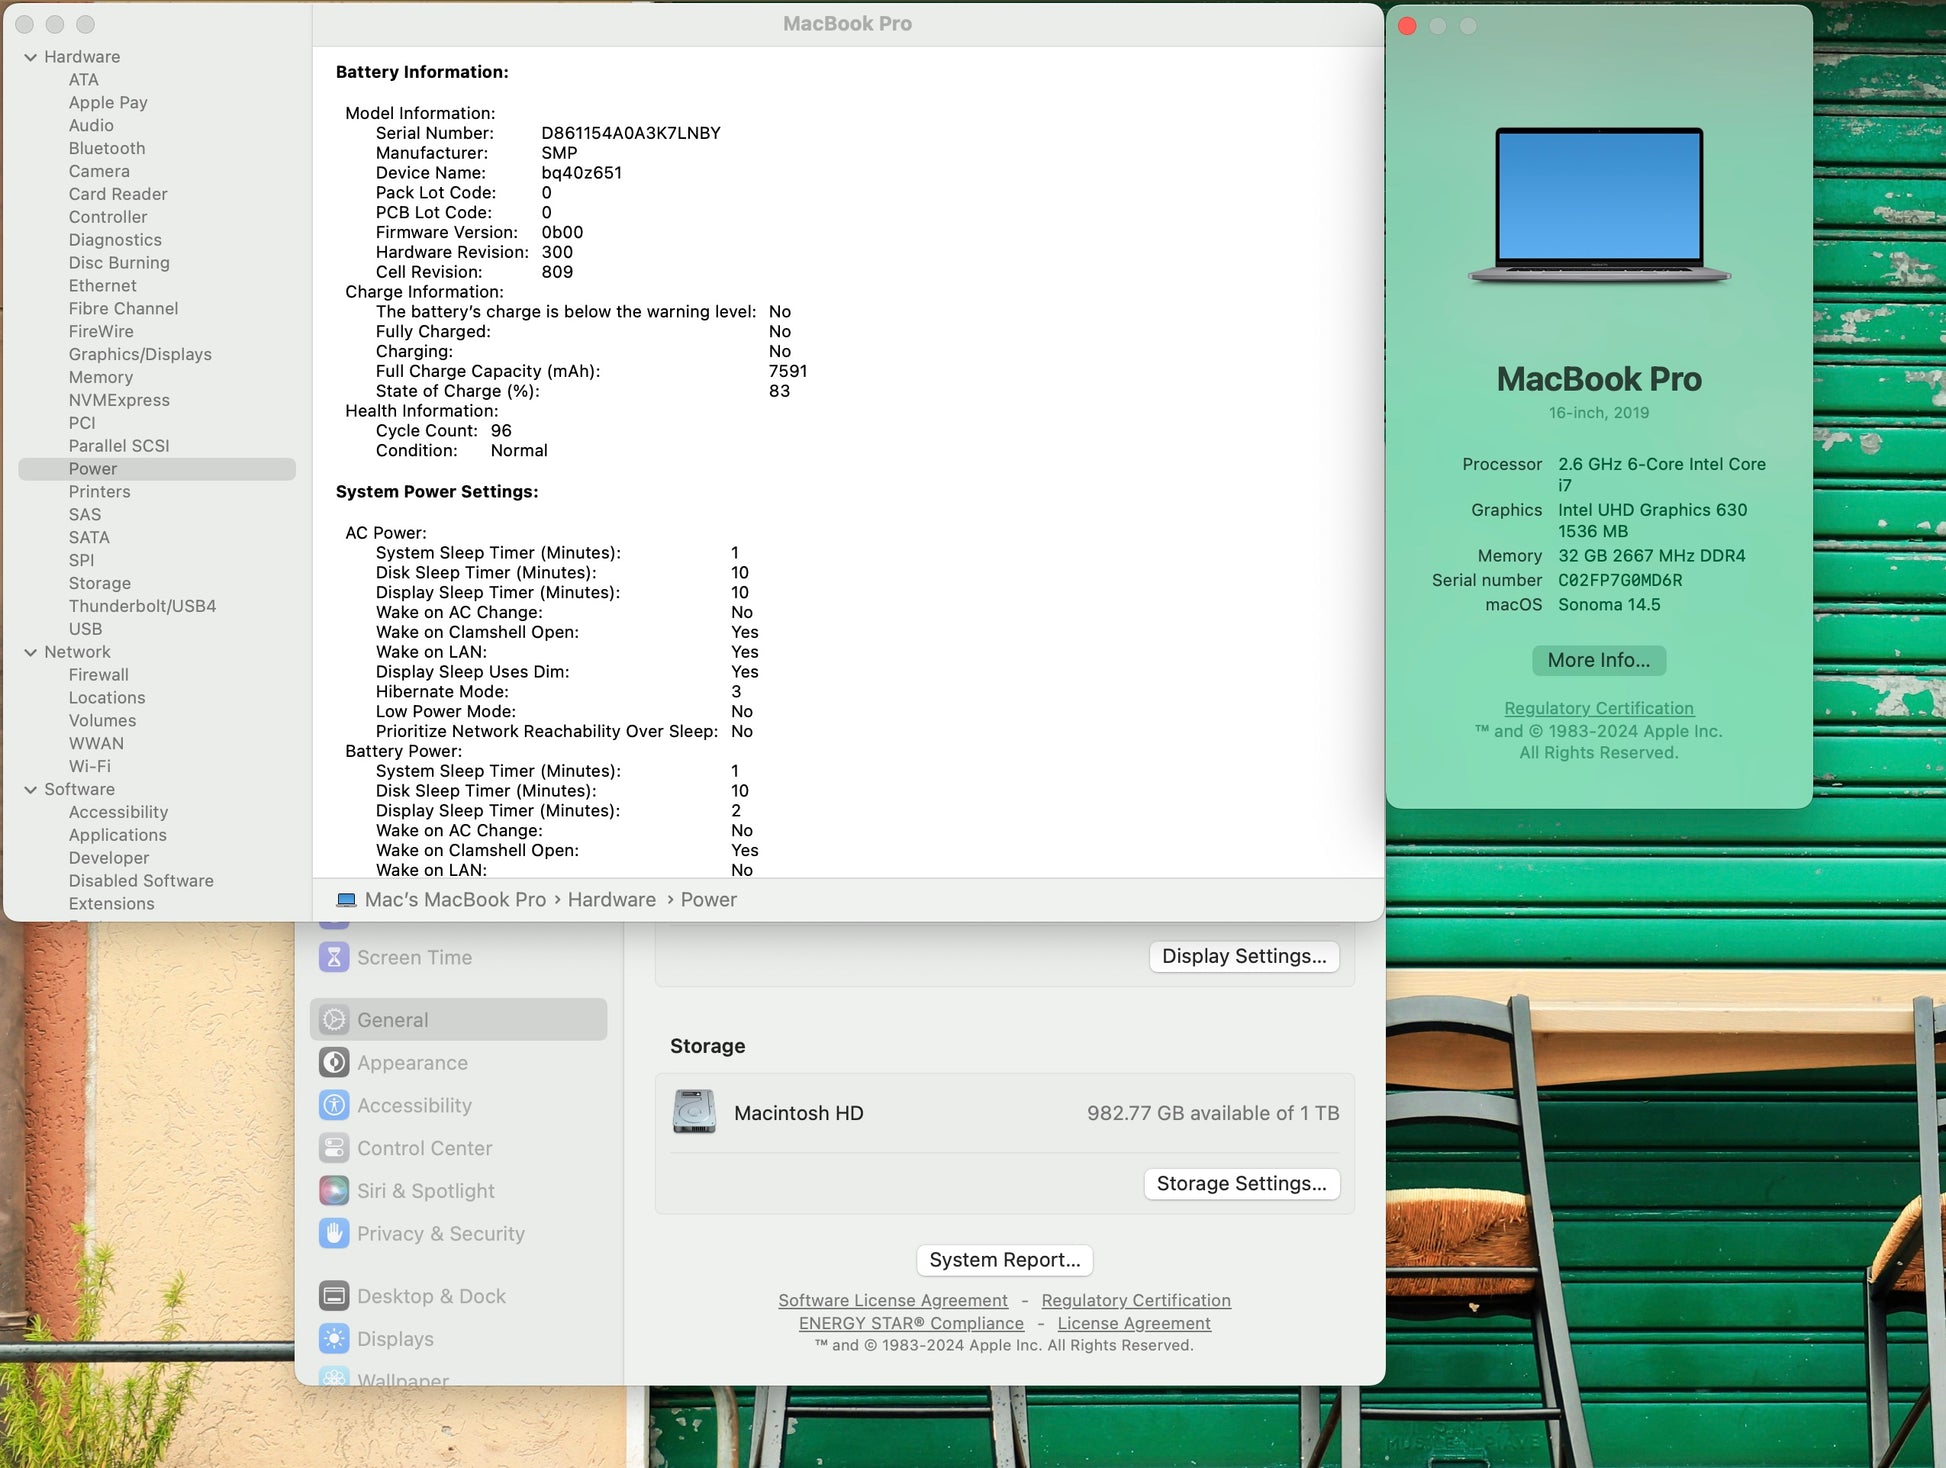The image size is (1946, 1468).
Task: Open Appearance settings icon
Action: click(334, 1063)
